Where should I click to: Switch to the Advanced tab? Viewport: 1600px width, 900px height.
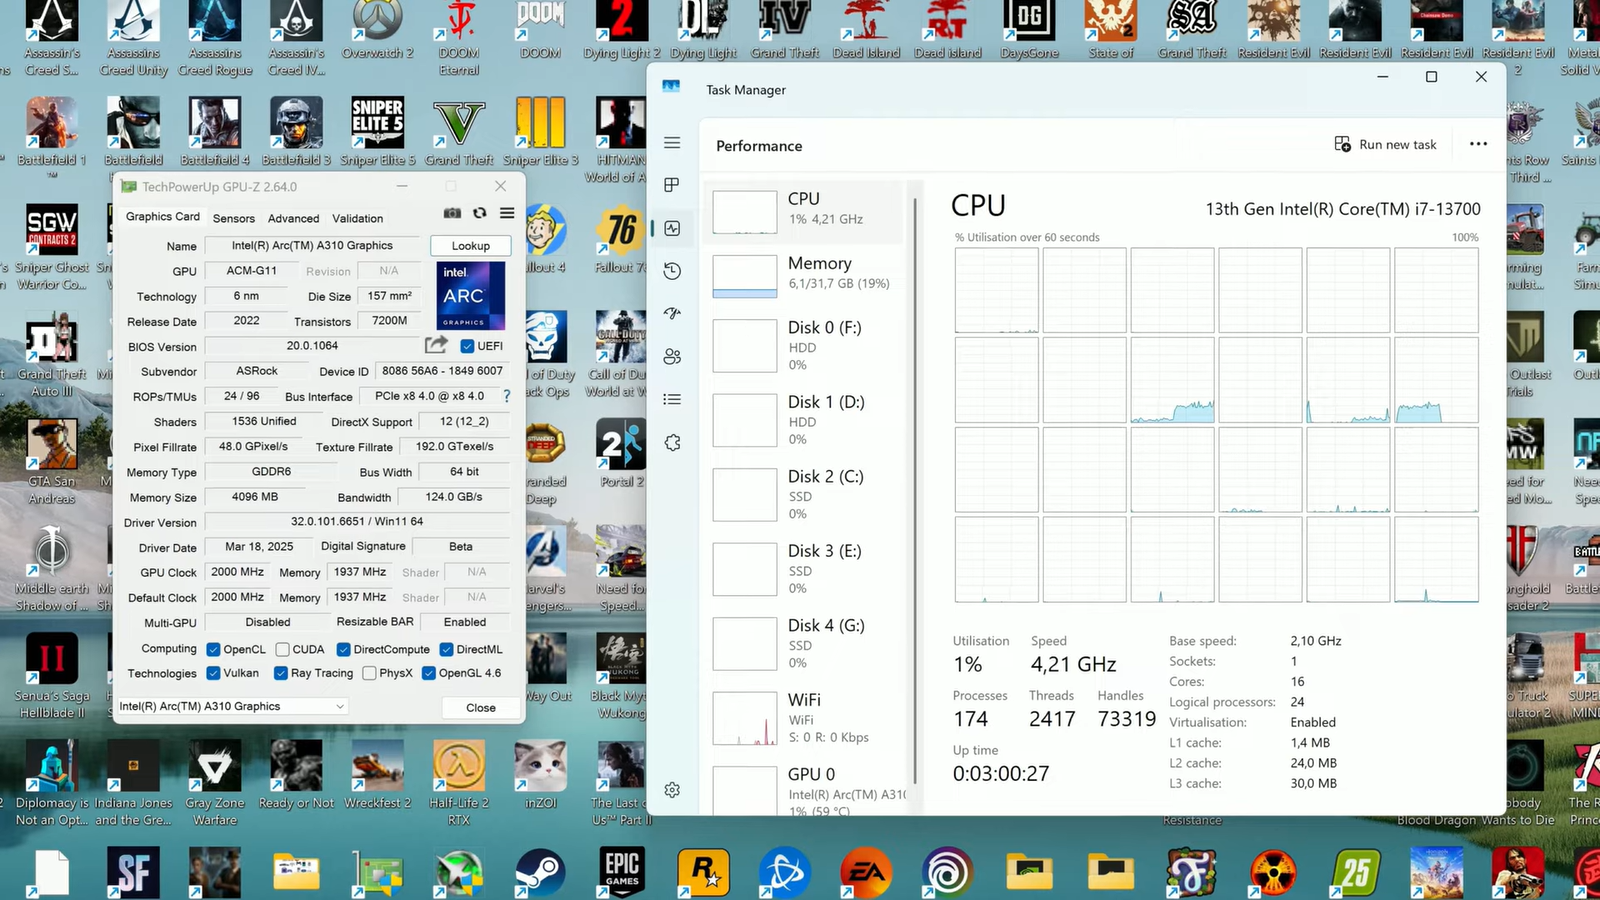coord(293,218)
